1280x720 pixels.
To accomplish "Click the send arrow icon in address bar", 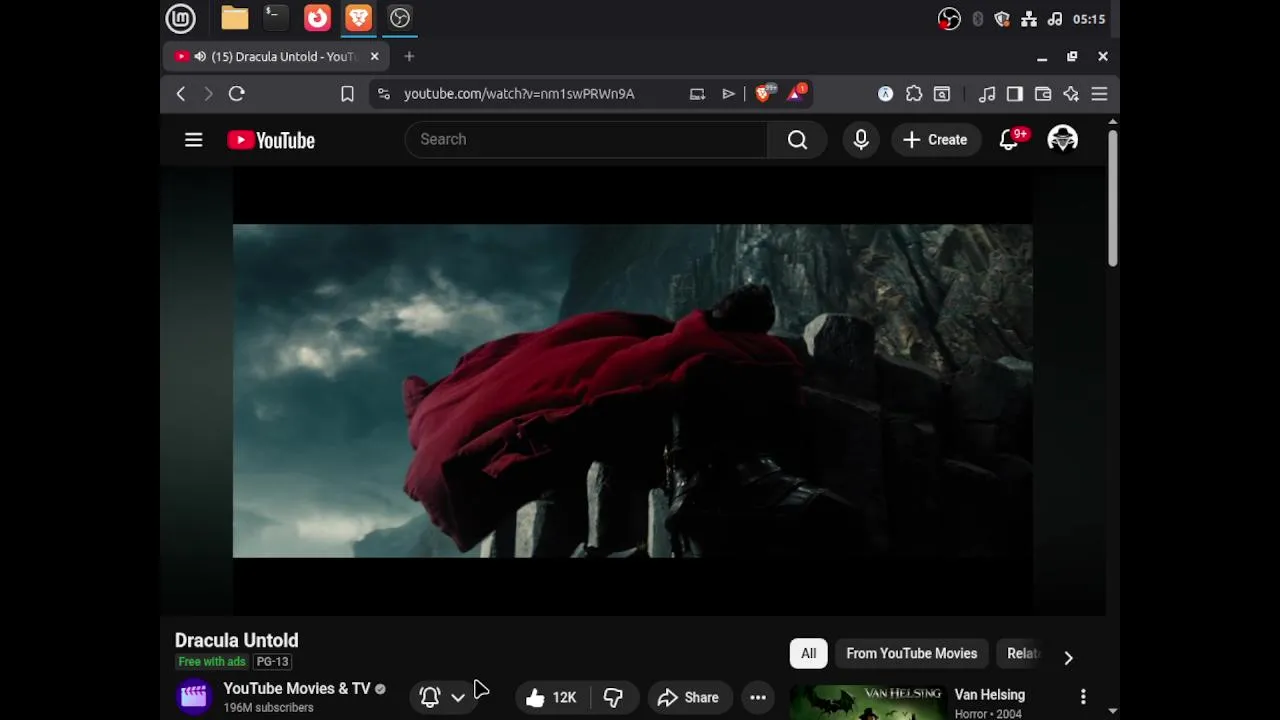I will [x=728, y=94].
